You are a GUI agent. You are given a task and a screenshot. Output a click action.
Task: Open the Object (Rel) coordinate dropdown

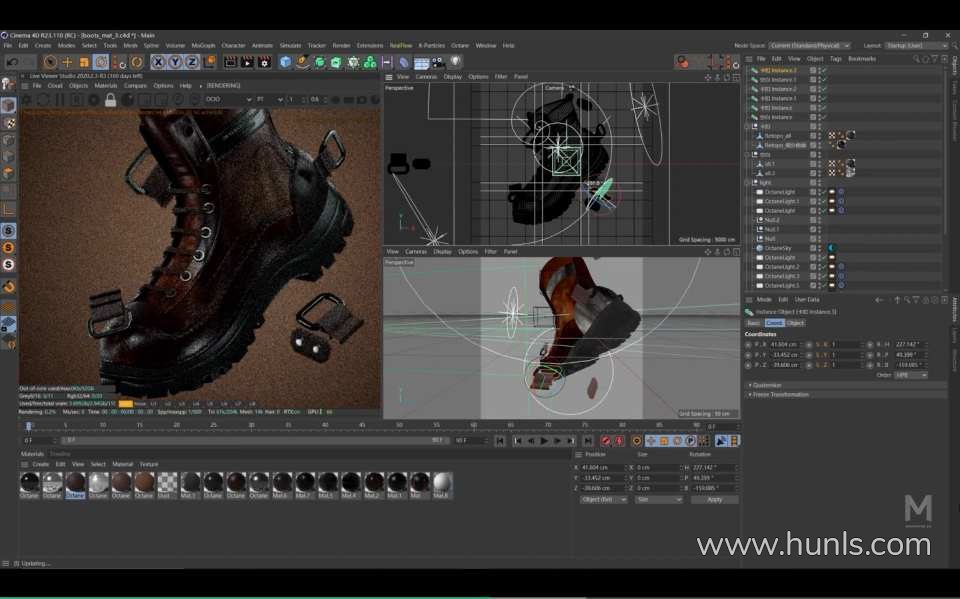(x=603, y=499)
